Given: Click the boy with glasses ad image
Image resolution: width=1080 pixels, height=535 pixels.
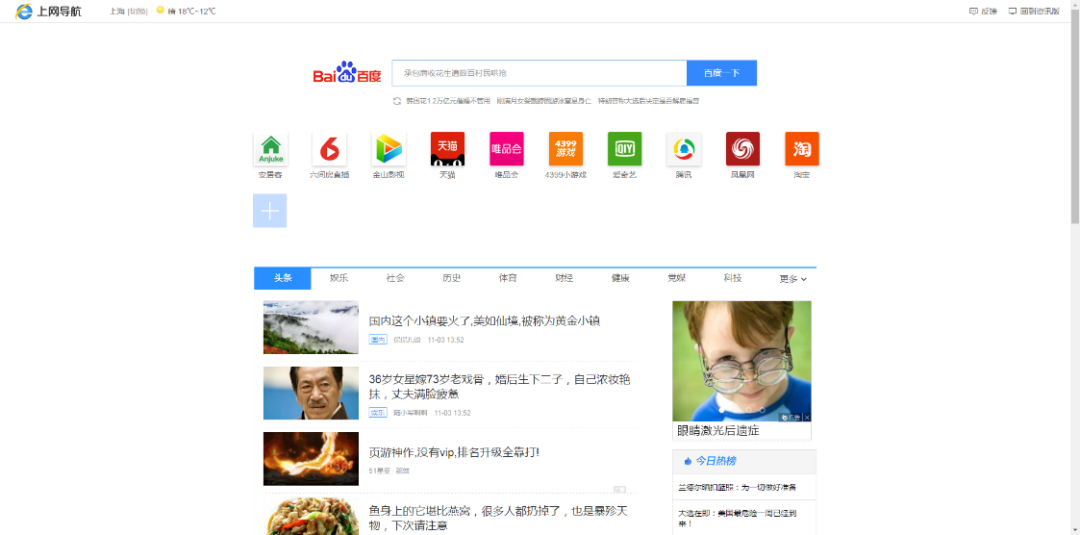Looking at the screenshot, I should 742,361.
